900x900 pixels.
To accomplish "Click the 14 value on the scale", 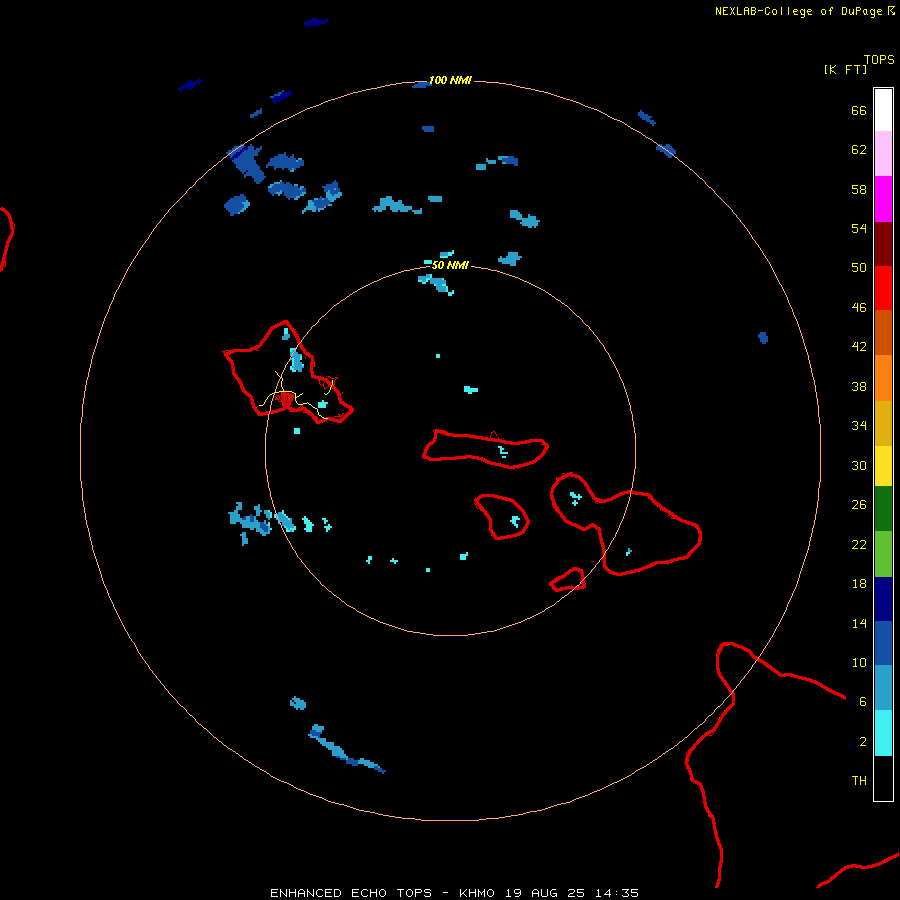I will 859,623.
